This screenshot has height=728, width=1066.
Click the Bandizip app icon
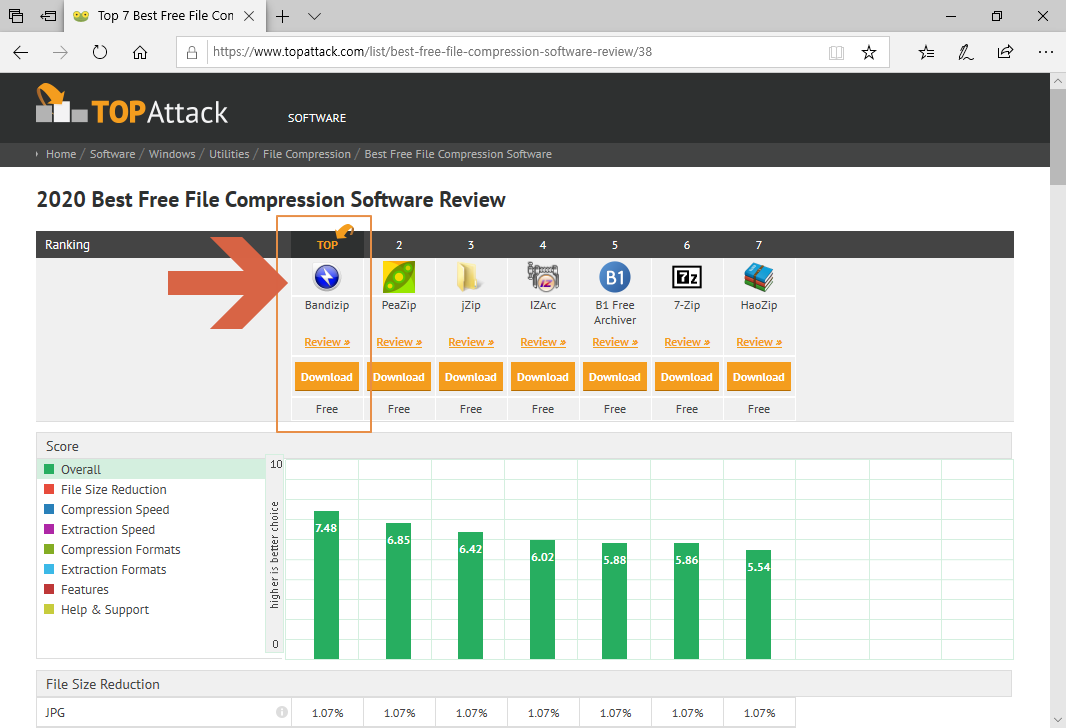327,277
